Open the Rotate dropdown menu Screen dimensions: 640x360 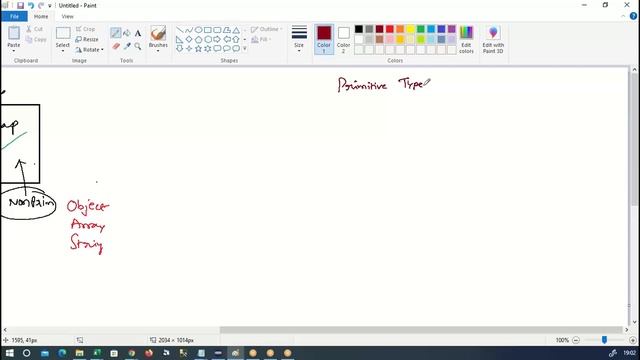click(89, 49)
